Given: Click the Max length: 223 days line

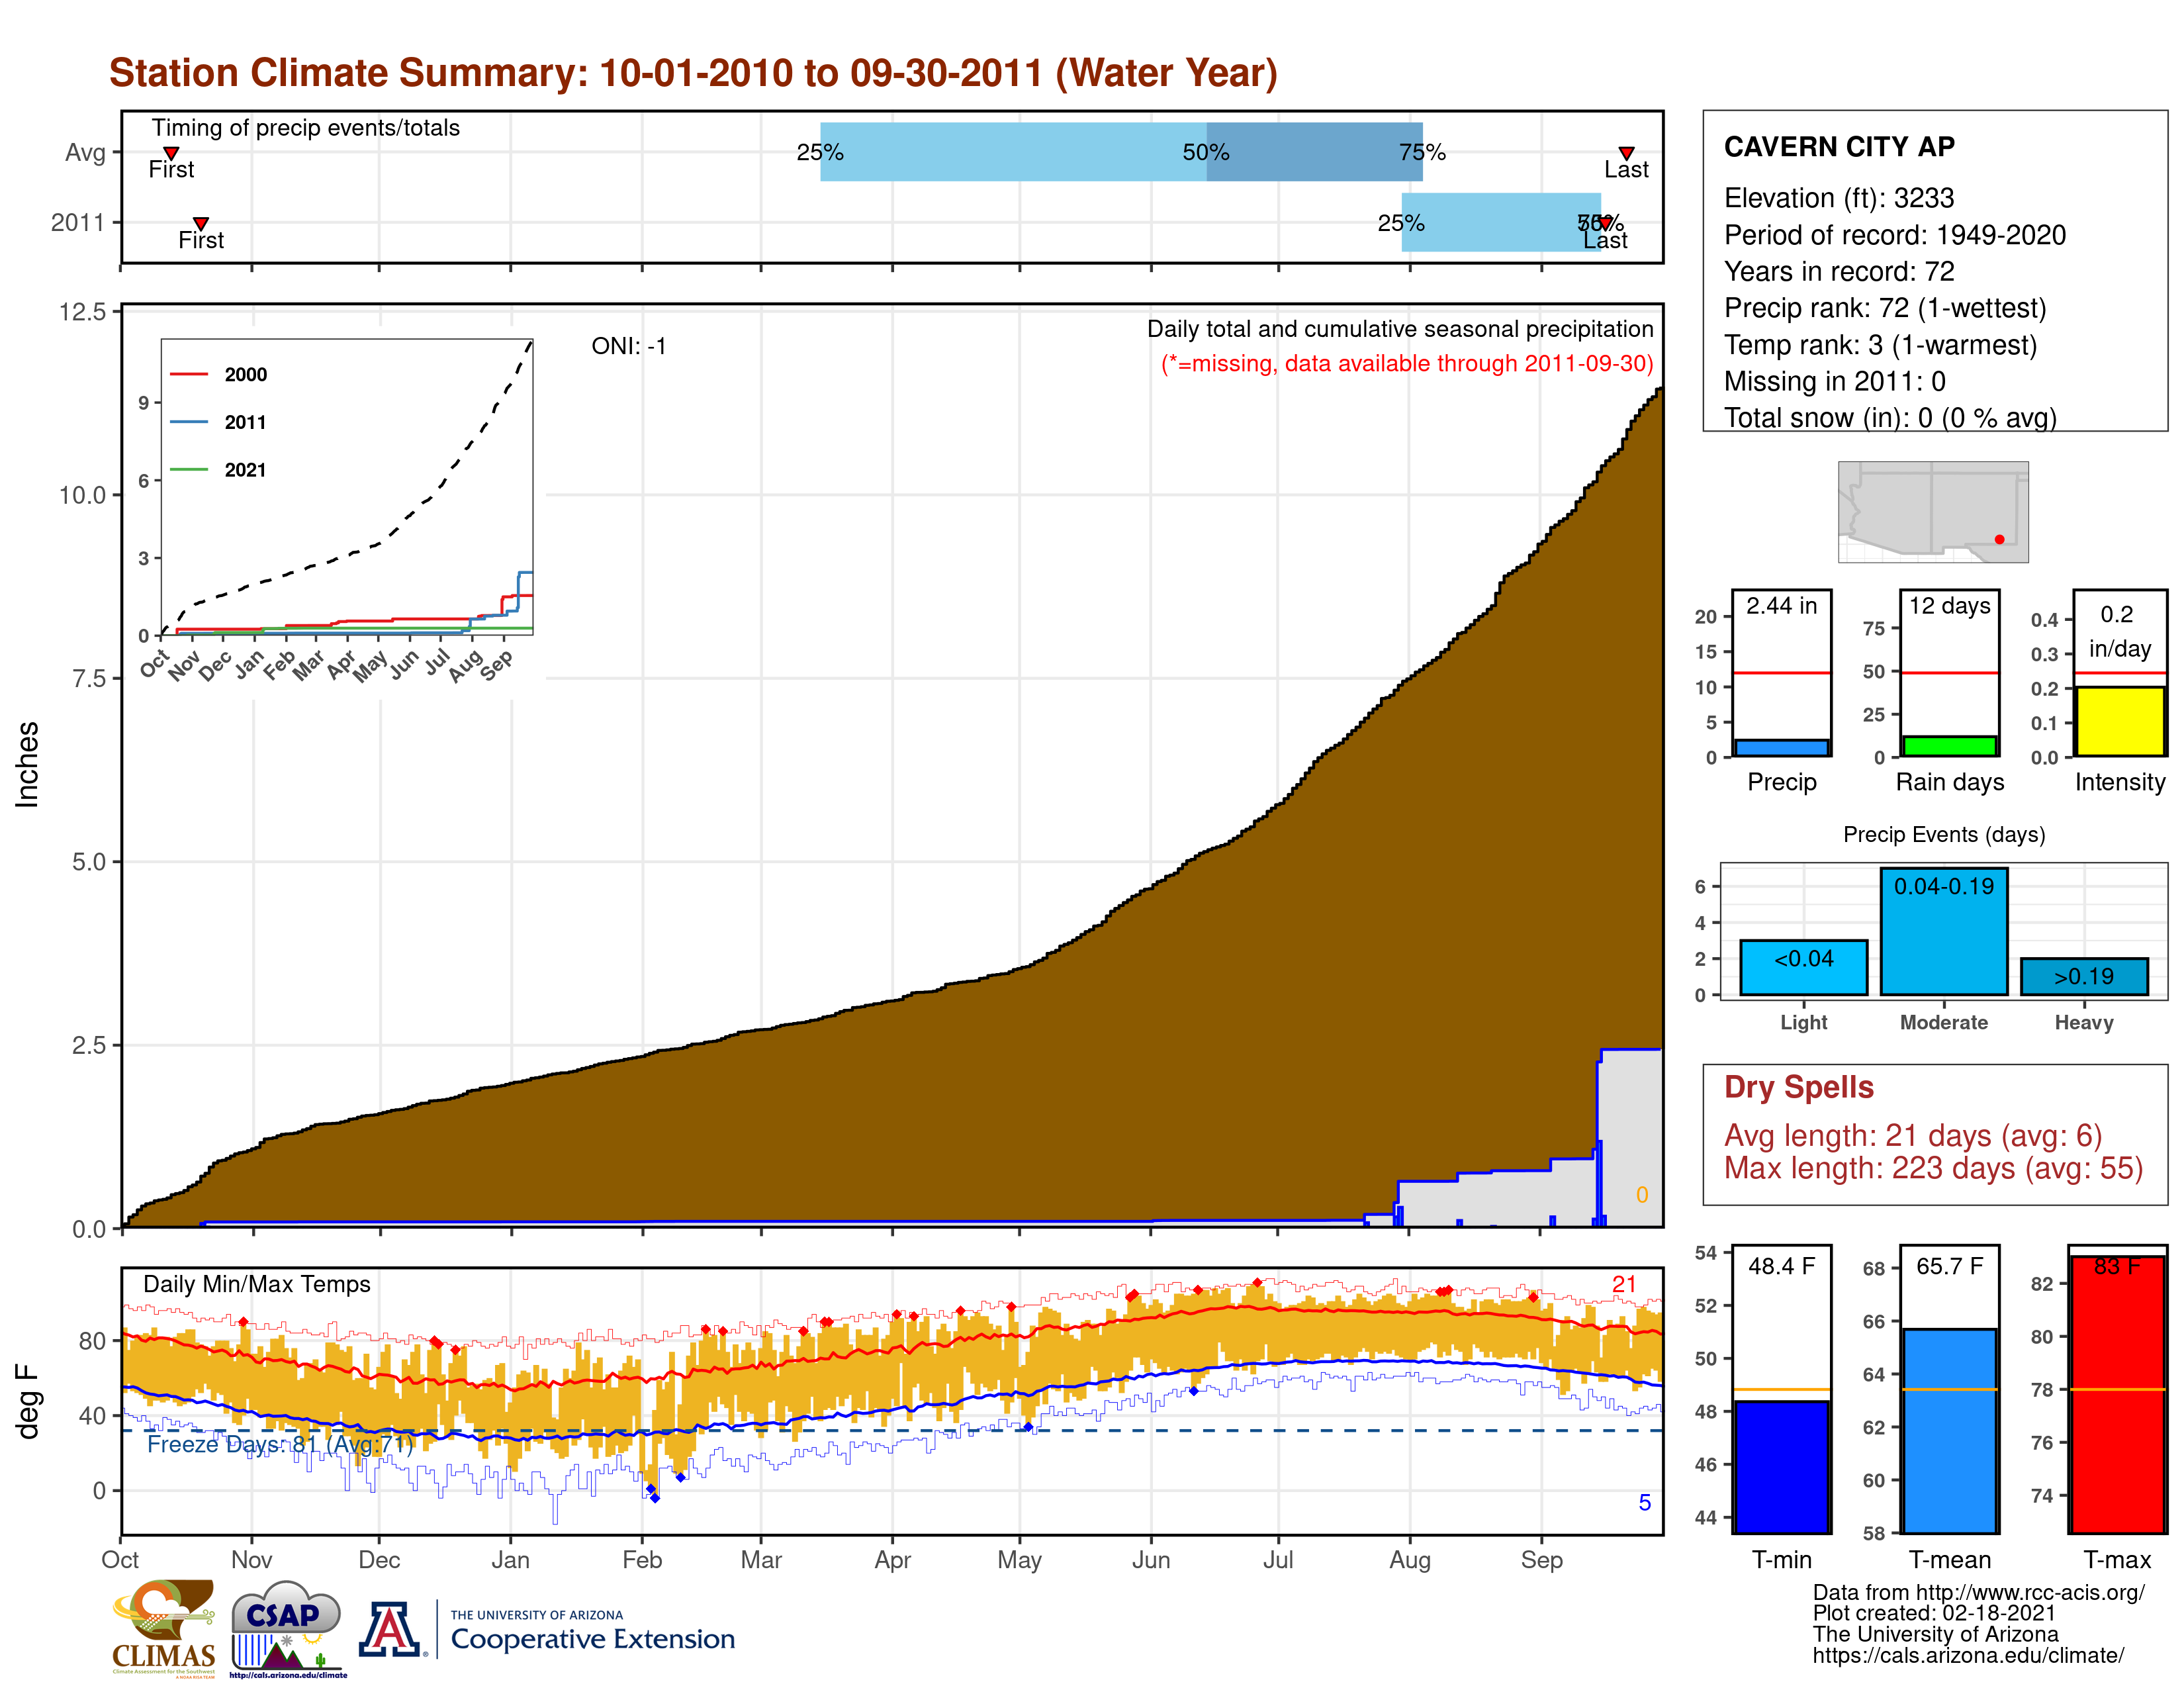Looking at the screenshot, I should coord(1932,1168).
